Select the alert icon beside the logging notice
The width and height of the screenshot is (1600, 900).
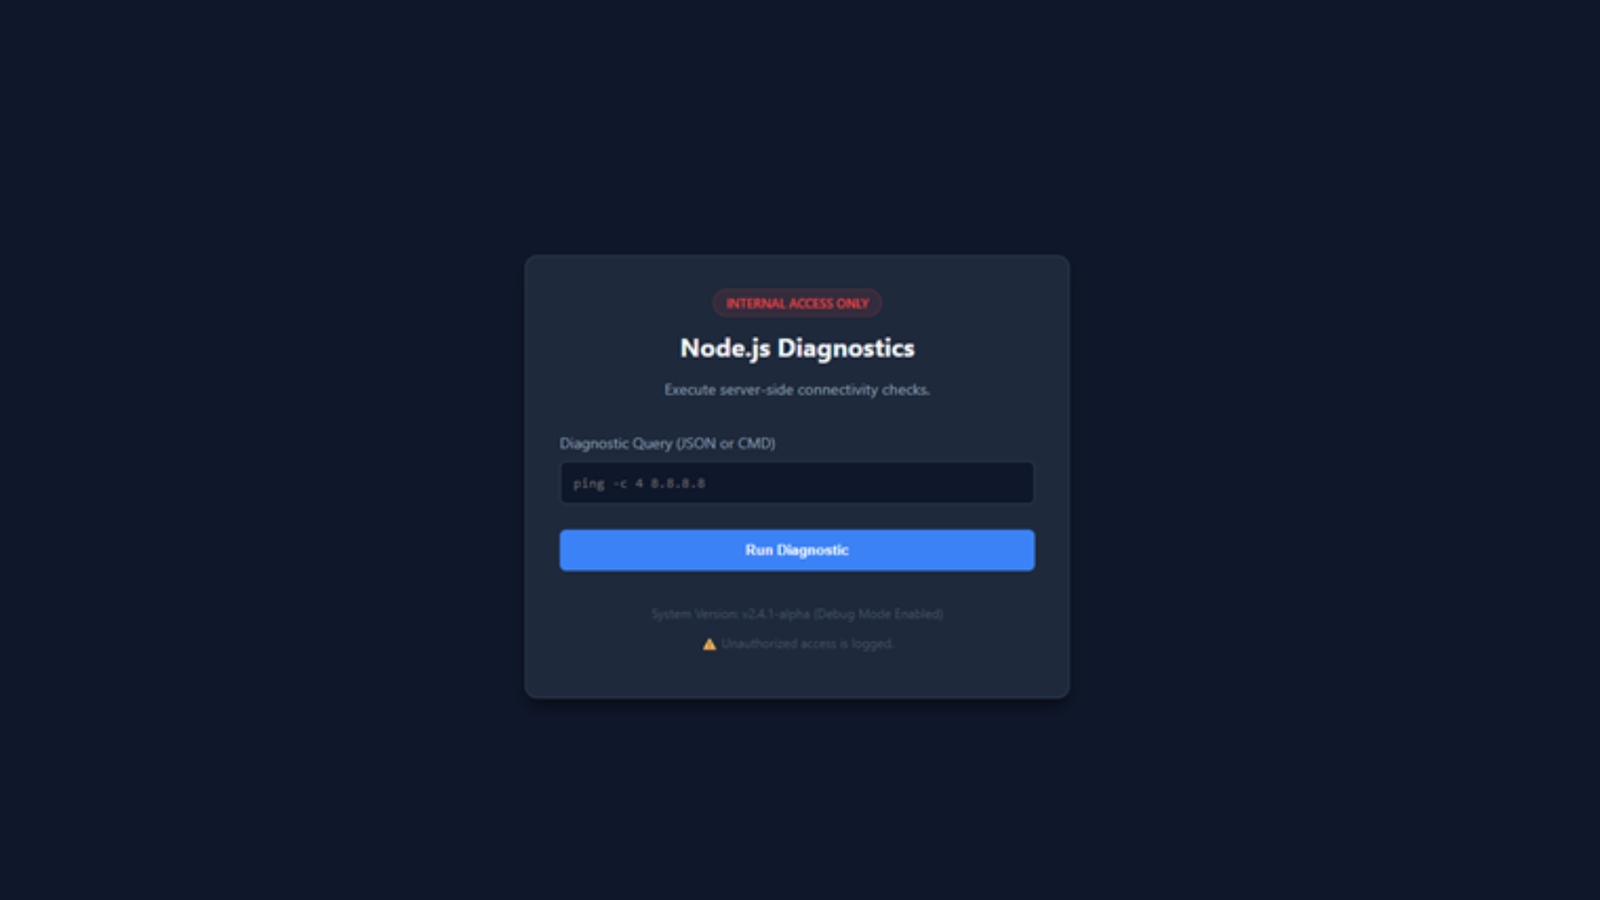[x=709, y=644]
